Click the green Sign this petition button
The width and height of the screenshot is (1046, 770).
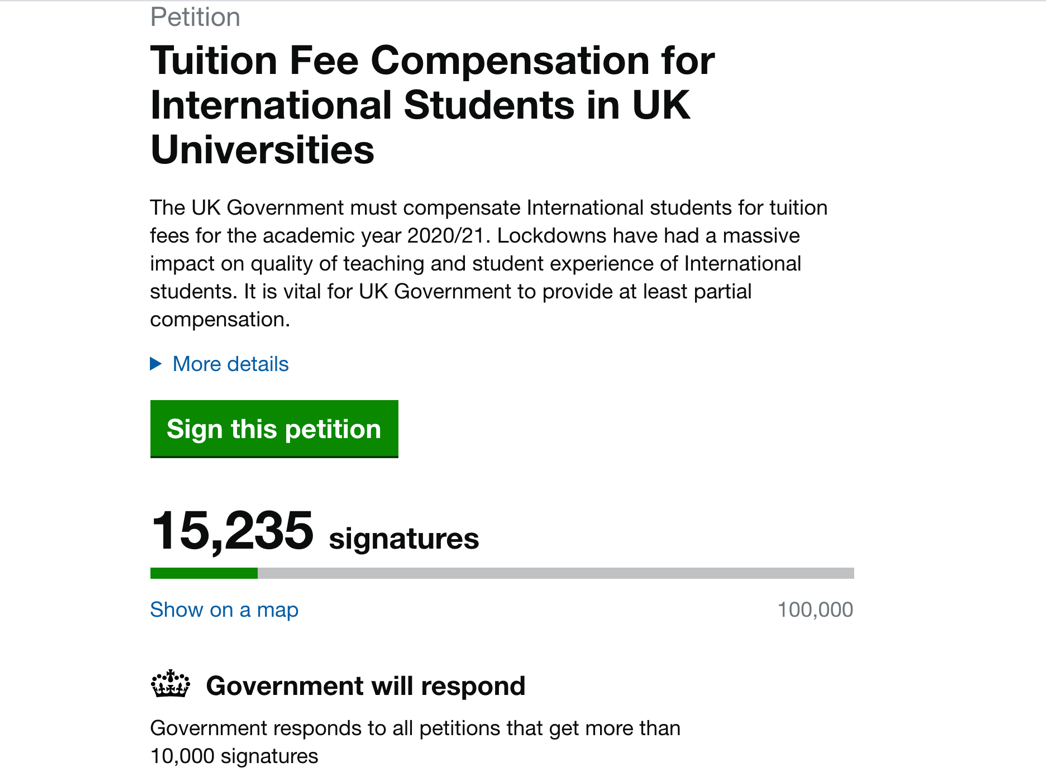274,428
